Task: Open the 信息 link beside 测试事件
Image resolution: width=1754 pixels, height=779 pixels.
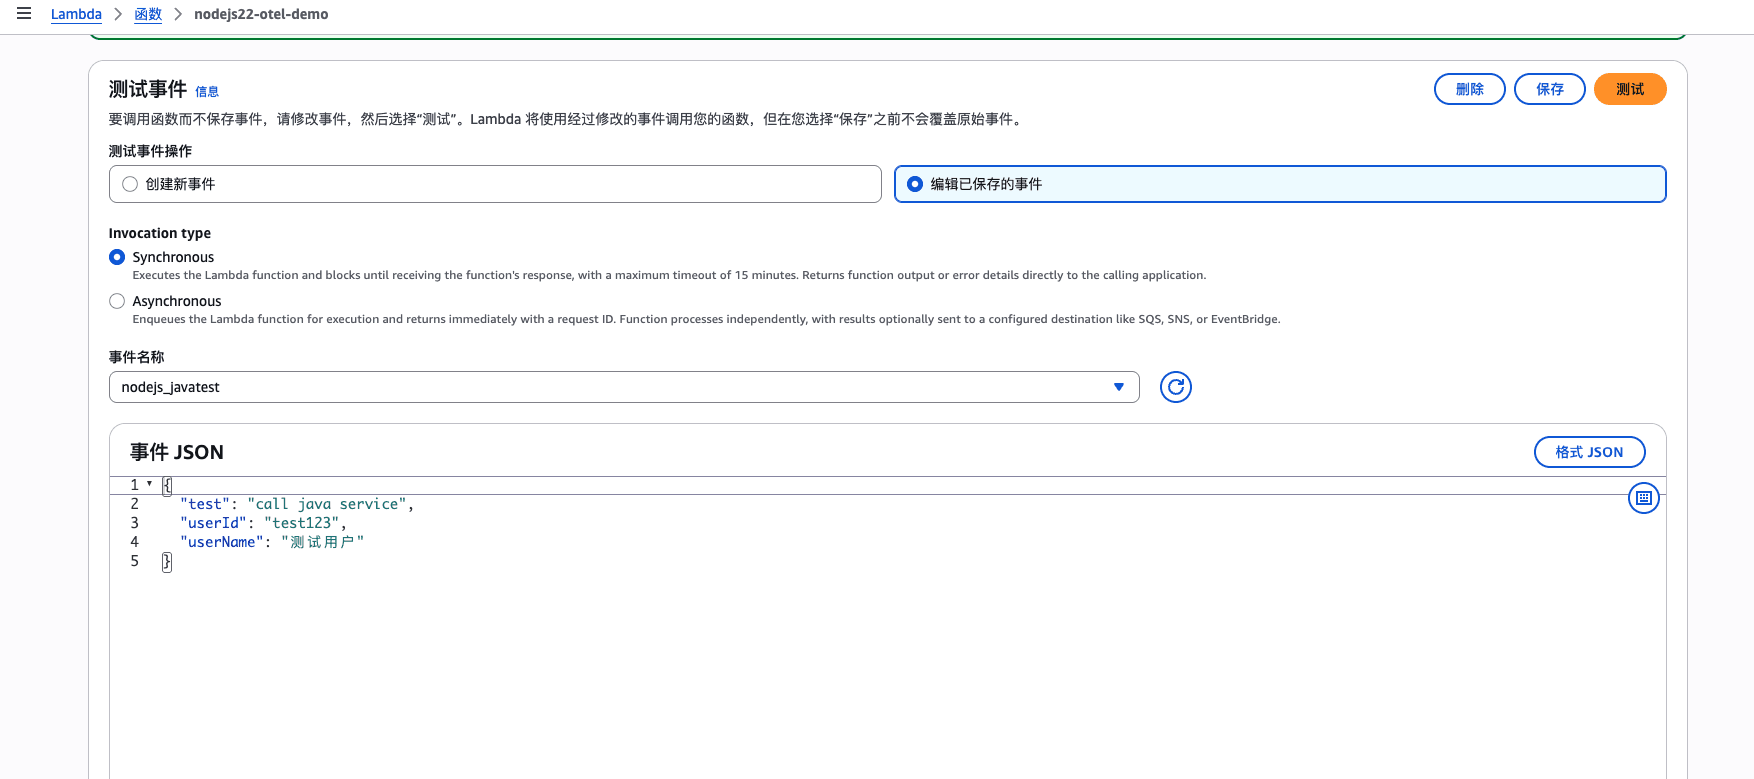Action: coord(207,92)
